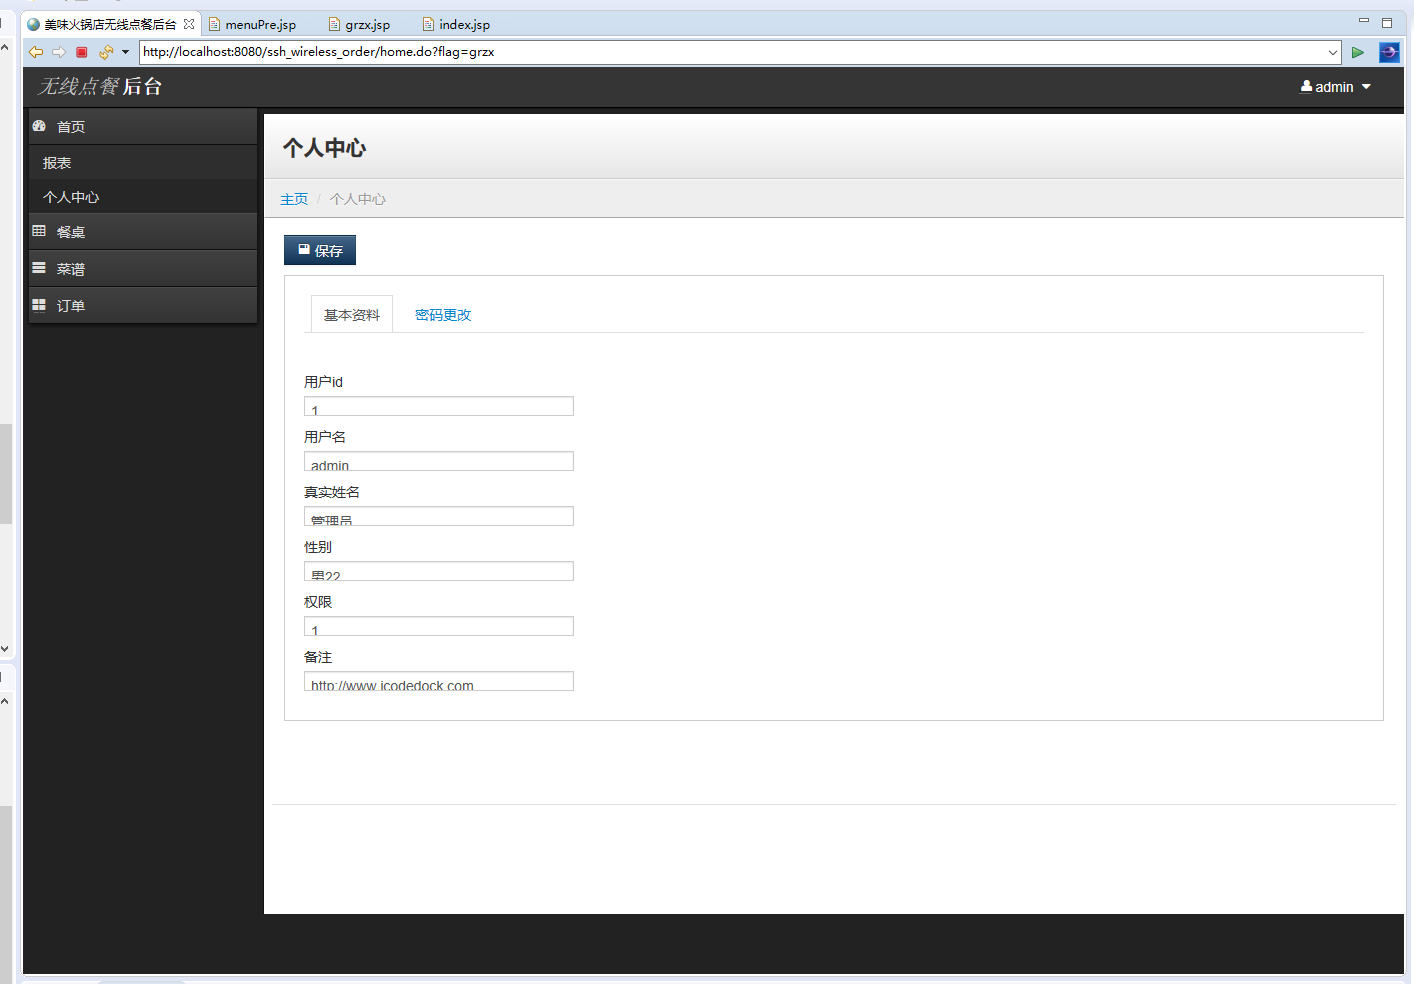The image size is (1414, 984).
Task: Go forward using the browser forward arrow
Action: [x=59, y=52]
